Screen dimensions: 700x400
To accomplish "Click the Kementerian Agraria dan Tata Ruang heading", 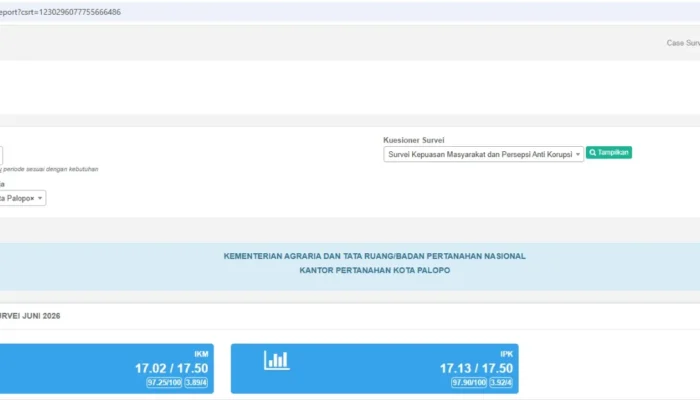I will (x=375, y=256).
